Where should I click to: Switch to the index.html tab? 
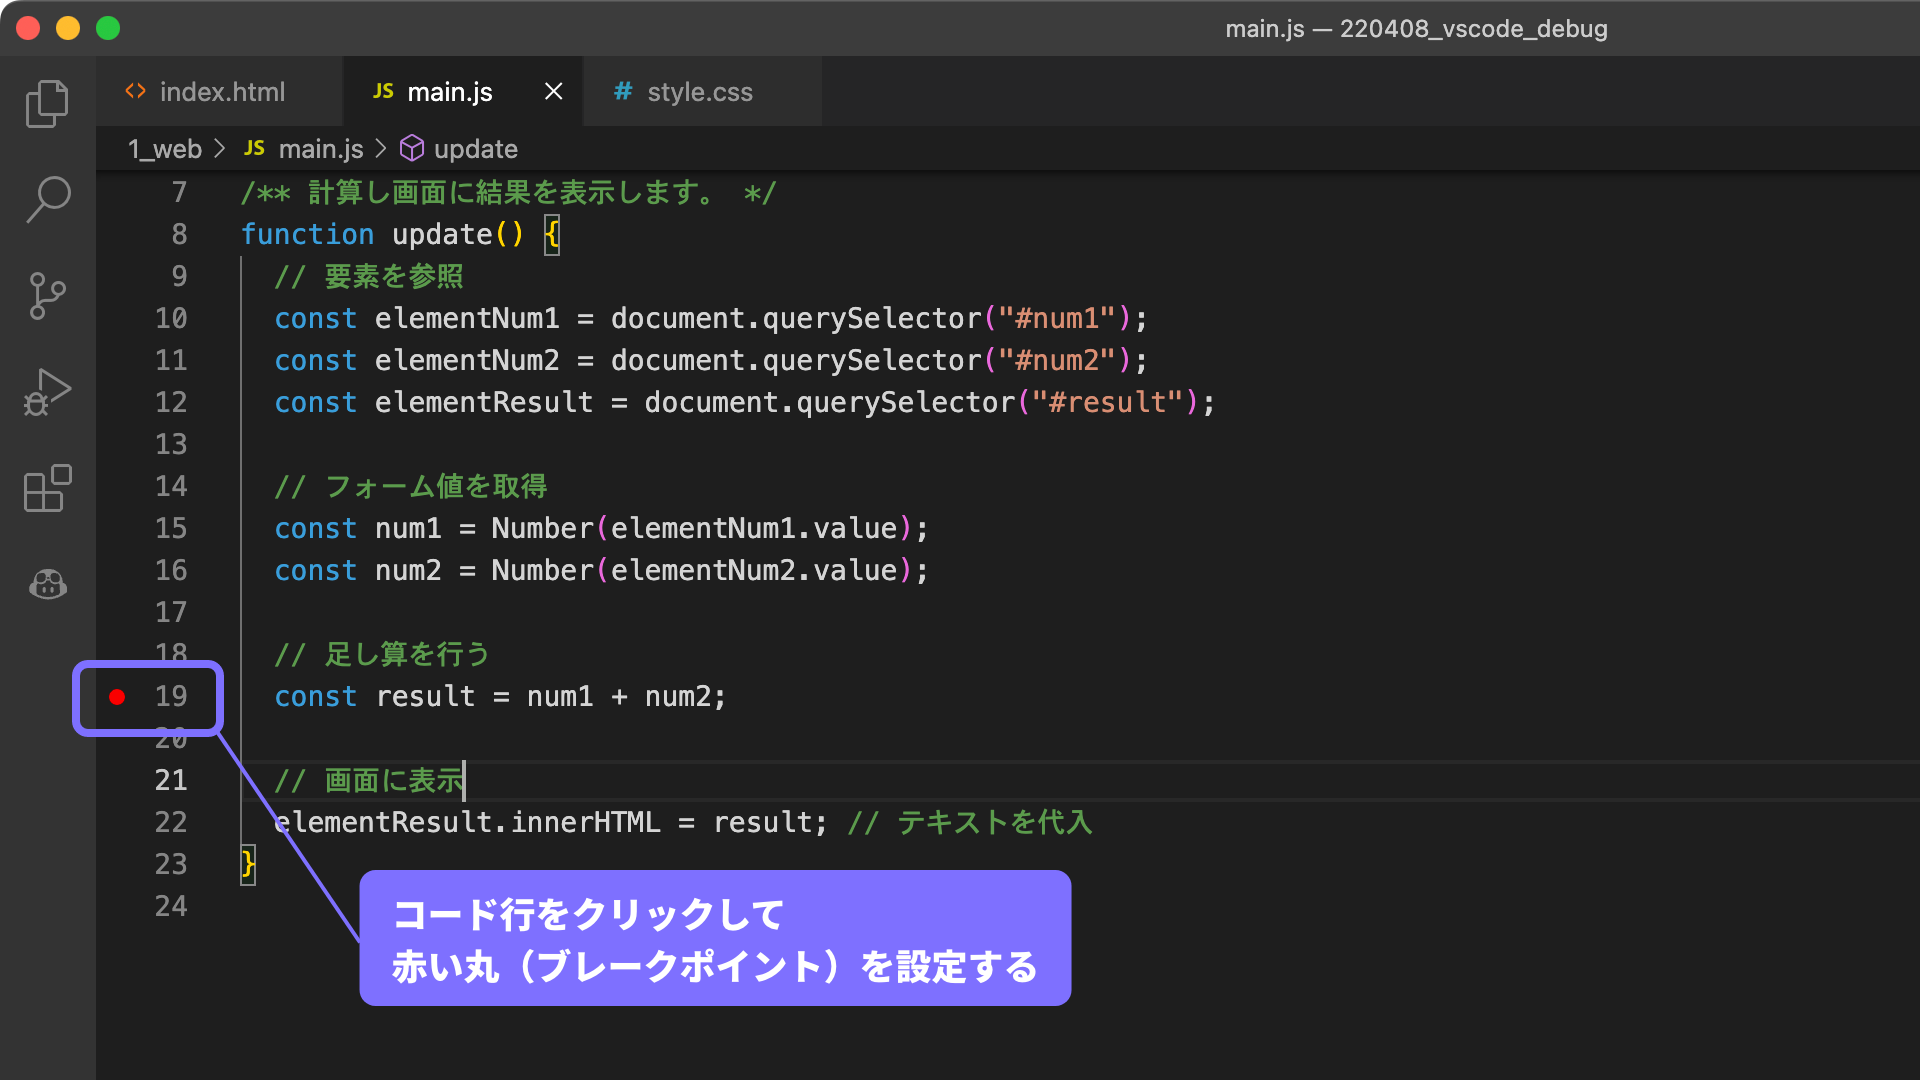tap(221, 92)
